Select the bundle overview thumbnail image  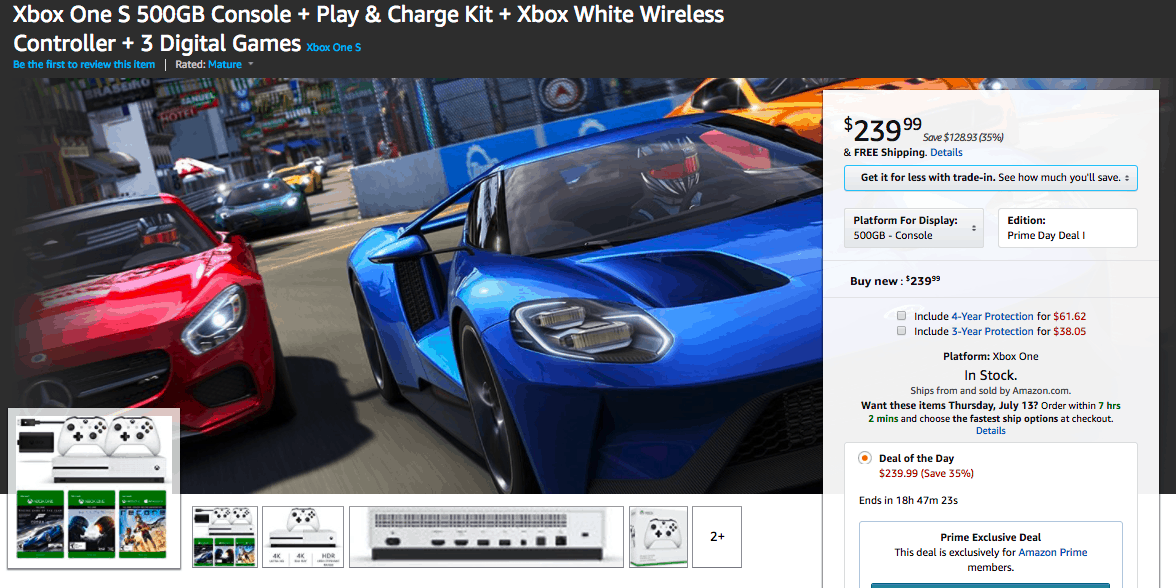tap(225, 537)
